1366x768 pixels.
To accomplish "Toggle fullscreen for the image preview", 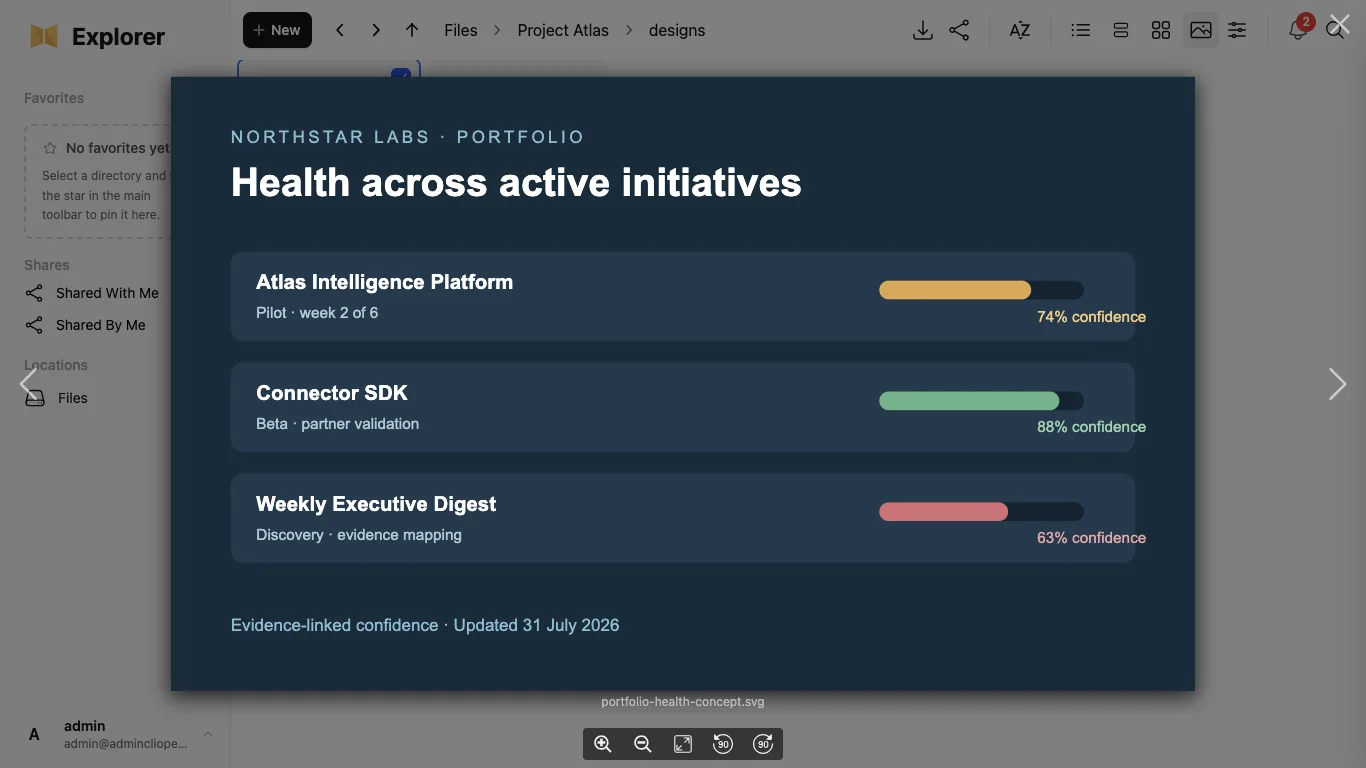I will pos(683,744).
